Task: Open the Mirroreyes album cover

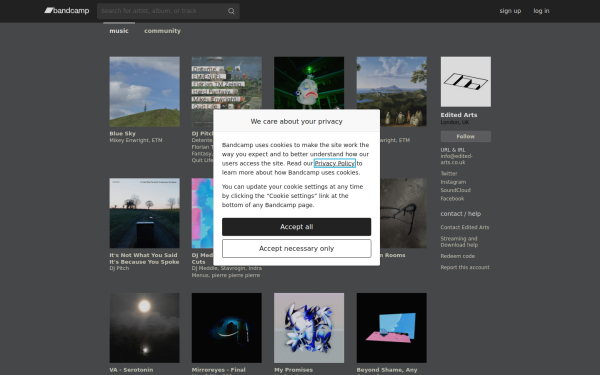Action: pos(227,328)
